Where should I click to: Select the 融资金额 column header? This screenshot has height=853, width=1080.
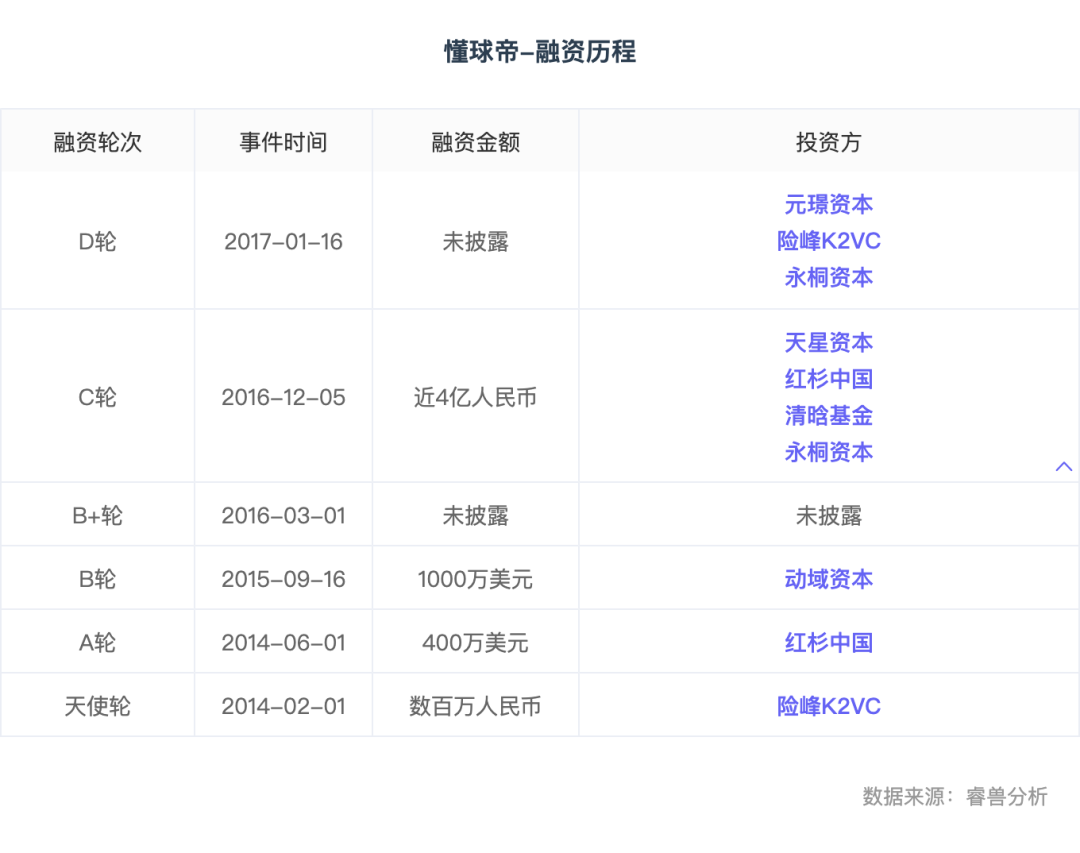[475, 143]
